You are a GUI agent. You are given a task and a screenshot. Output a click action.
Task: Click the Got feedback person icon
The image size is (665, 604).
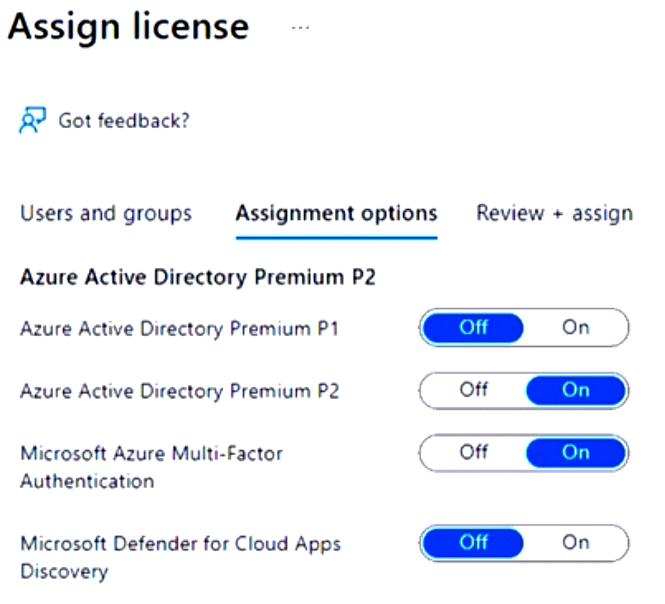click(x=31, y=121)
